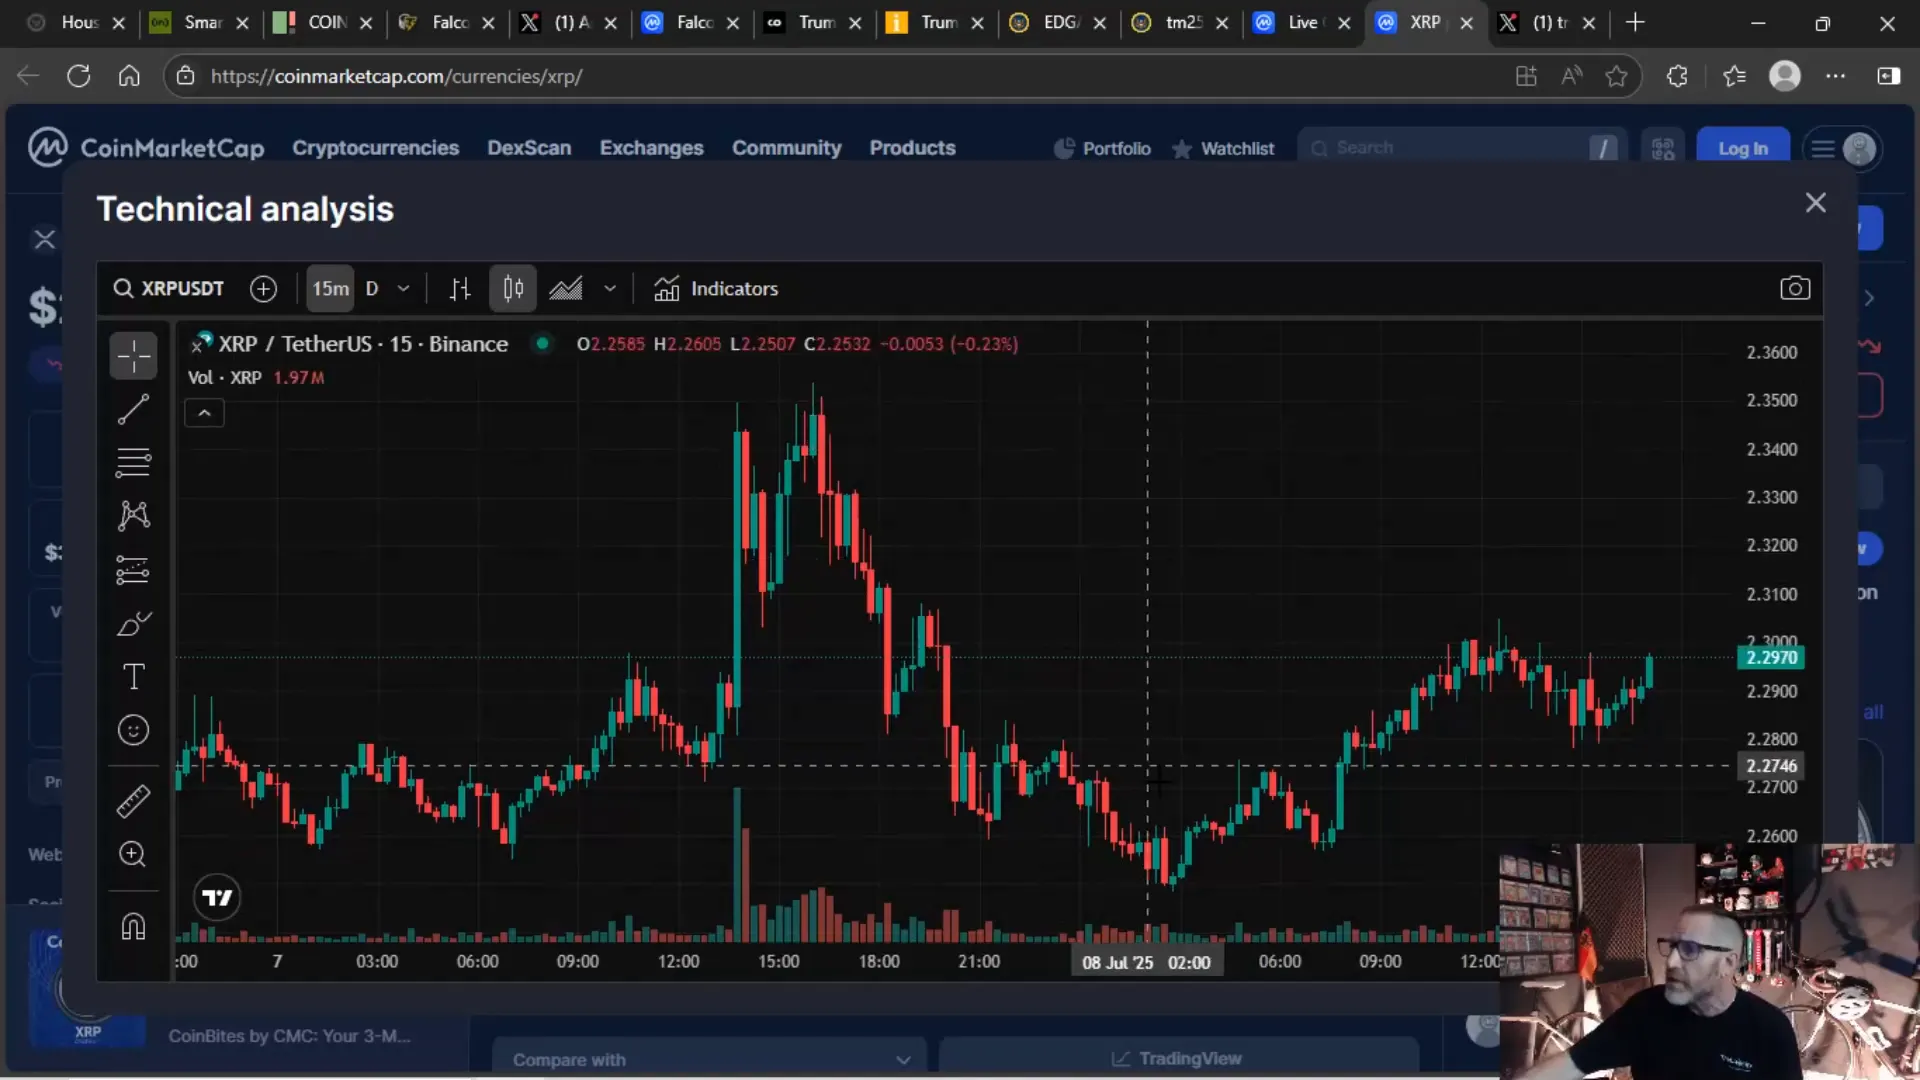Open the Indicators menu
Image resolution: width=1920 pixels, height=1080 pixels.
click(716, 289)
